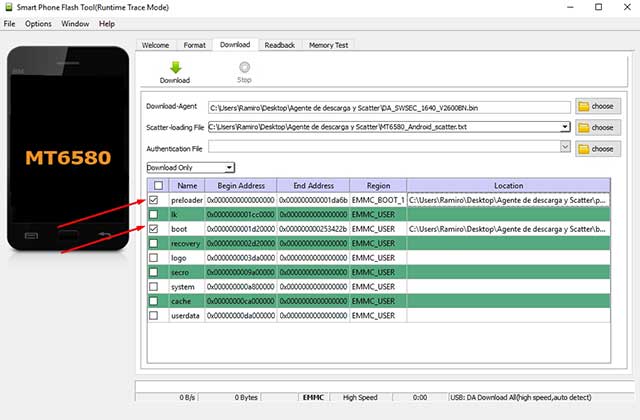The width and height of the screenshot is (640, 420).
Task: Uncheck the boot partition checkbox
Action: (153, 229)
